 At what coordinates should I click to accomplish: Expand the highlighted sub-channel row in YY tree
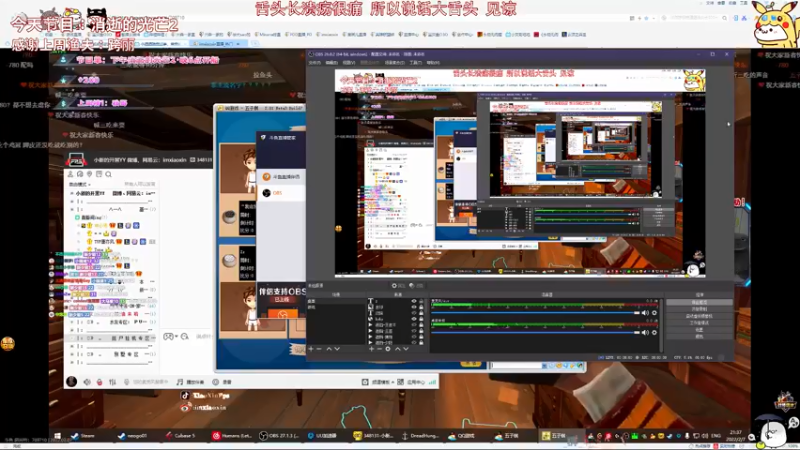tap(72, 338)
